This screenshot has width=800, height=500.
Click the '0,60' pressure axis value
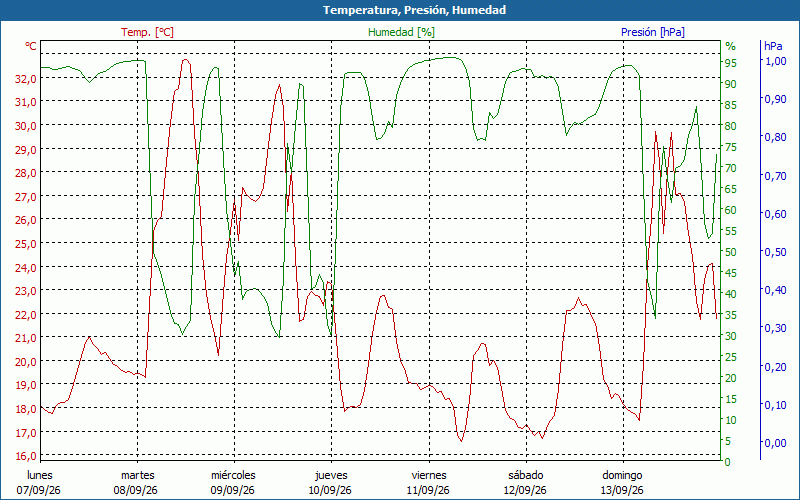[776, 214]
